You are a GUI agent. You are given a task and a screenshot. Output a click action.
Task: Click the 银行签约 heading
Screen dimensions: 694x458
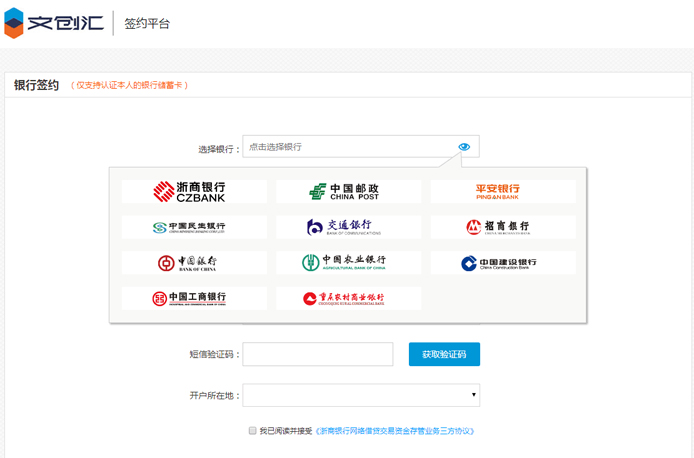pos(36,85)
